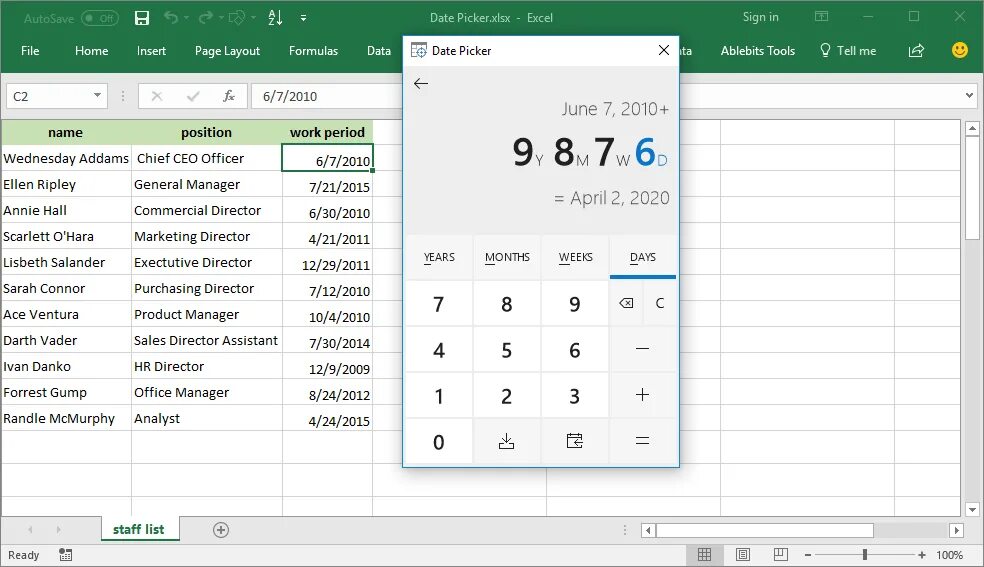Click the Undo arrow icon

[171, 18]
